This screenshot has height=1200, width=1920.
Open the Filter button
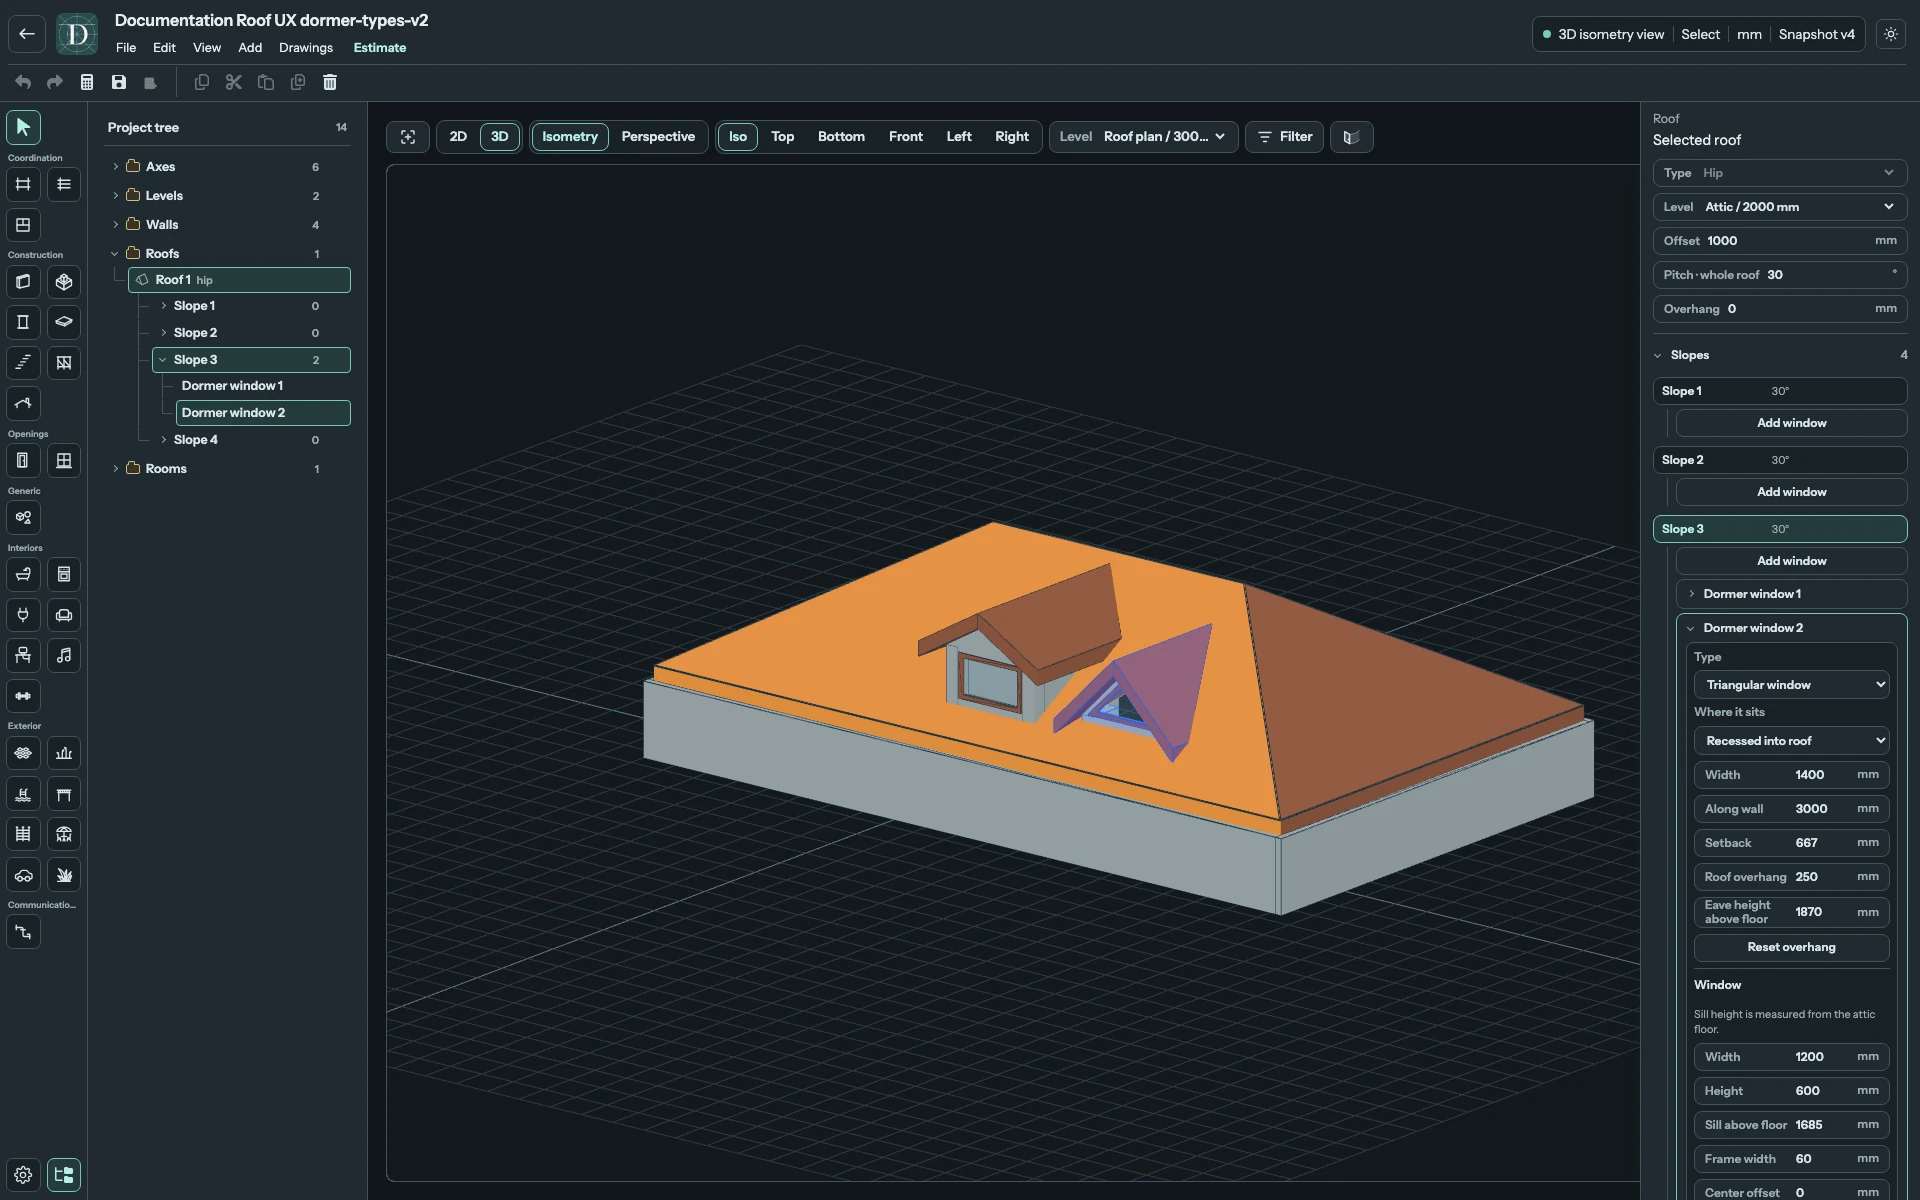pos(1285,137)
